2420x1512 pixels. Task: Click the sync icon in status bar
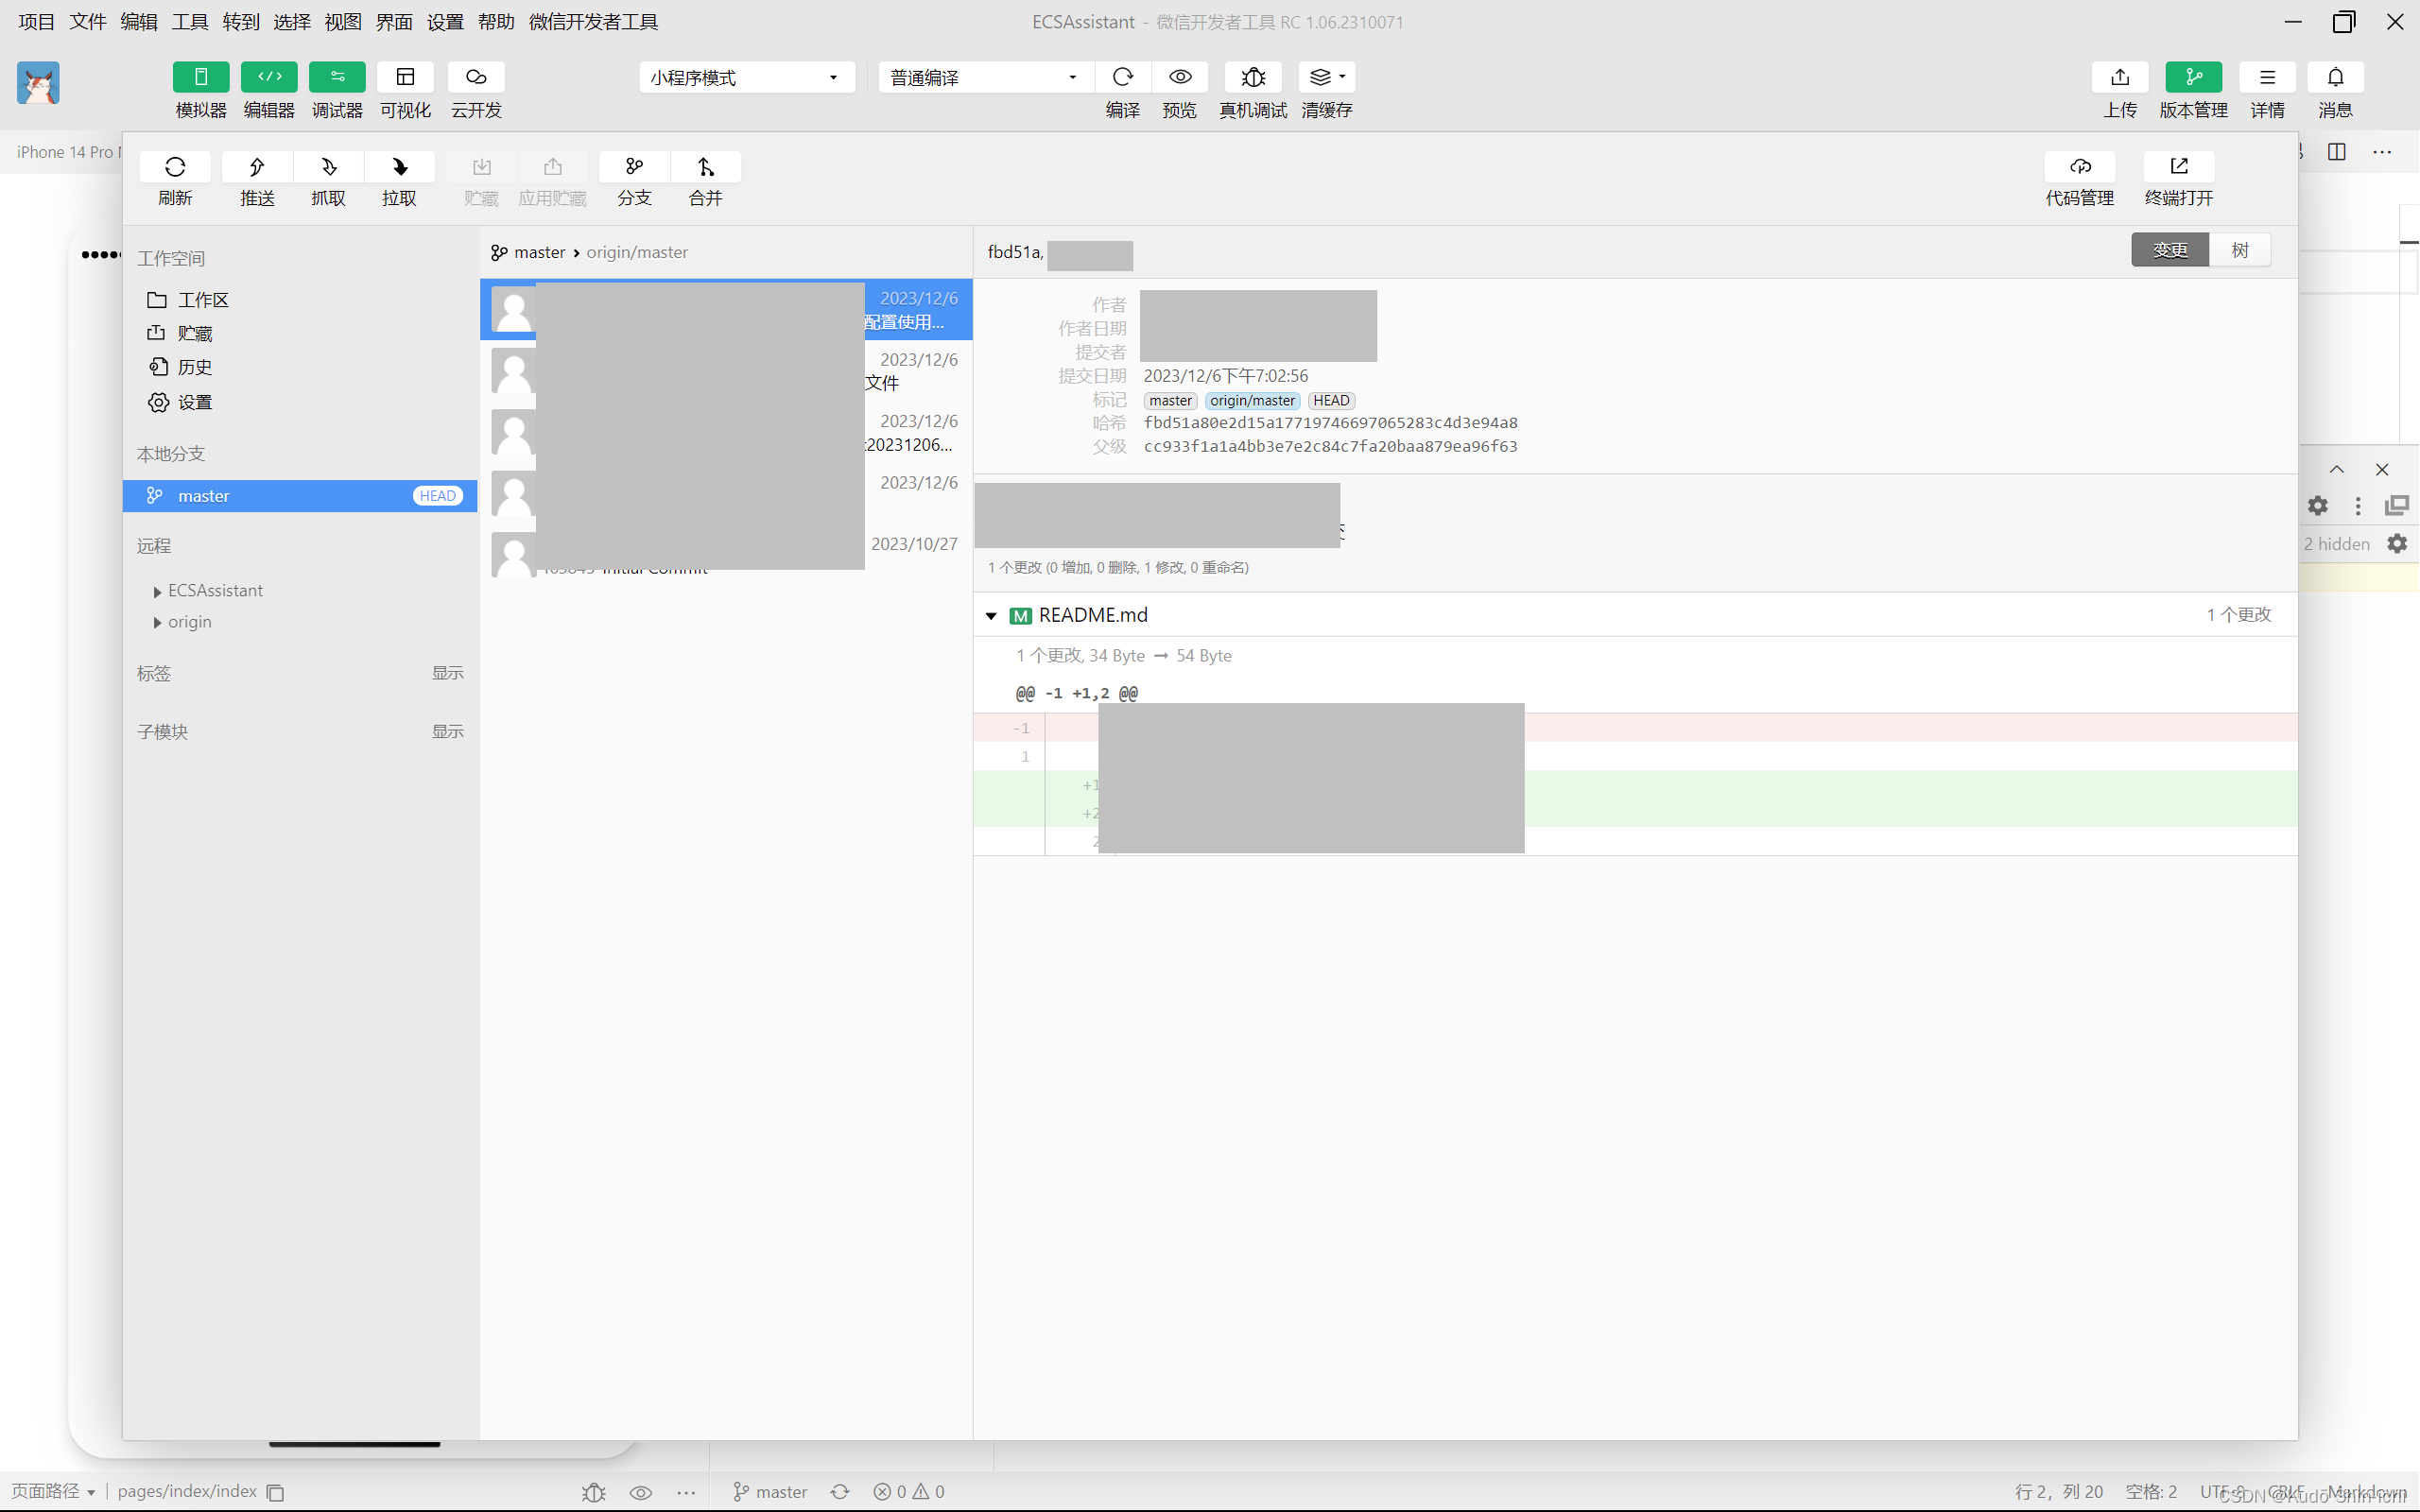point(840,1492)
